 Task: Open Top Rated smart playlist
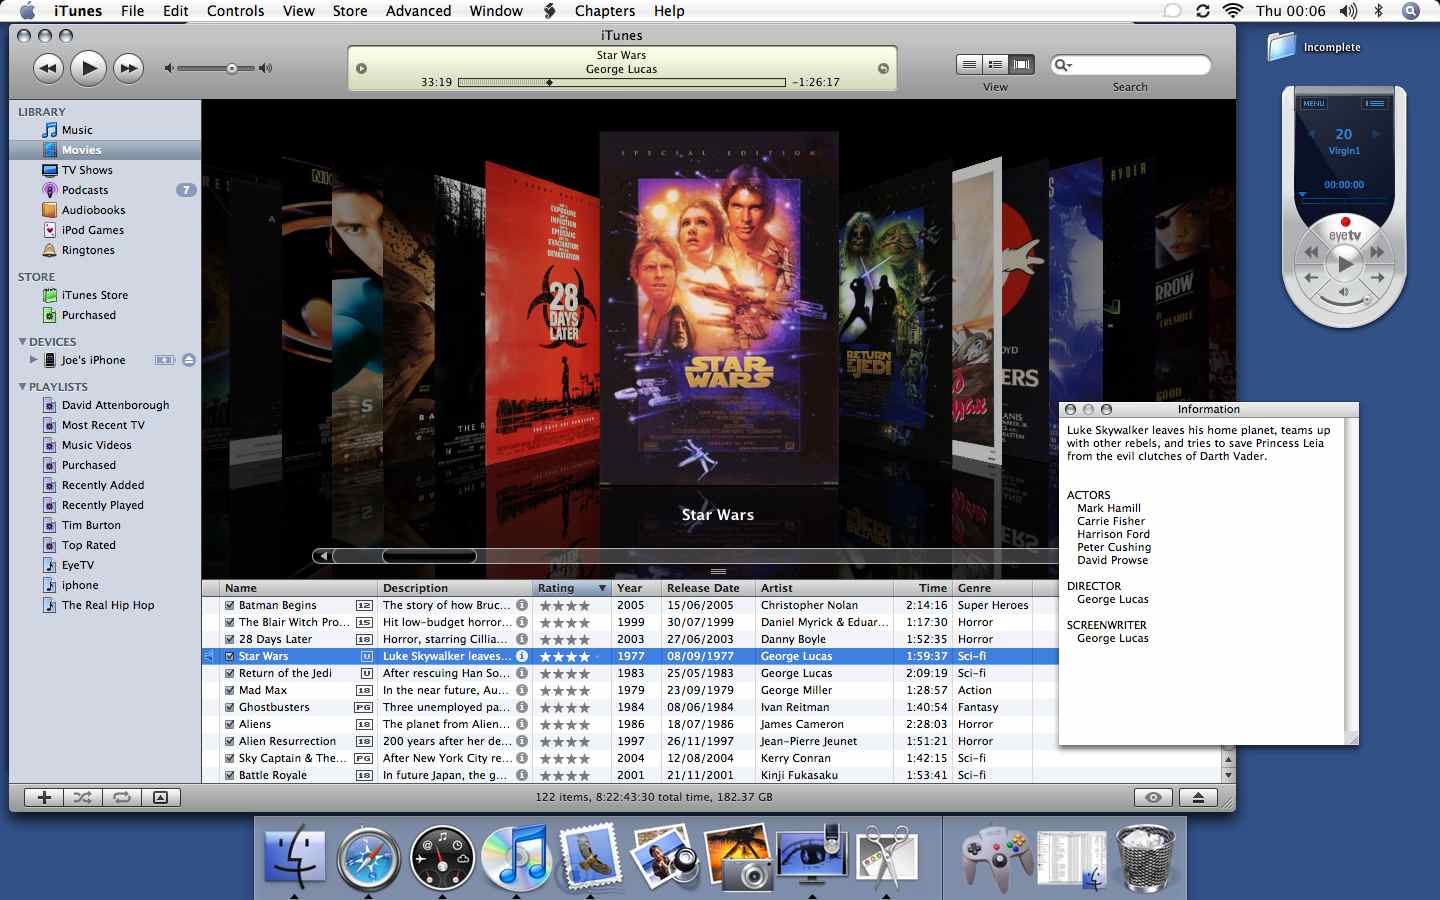tap(88, 545)
